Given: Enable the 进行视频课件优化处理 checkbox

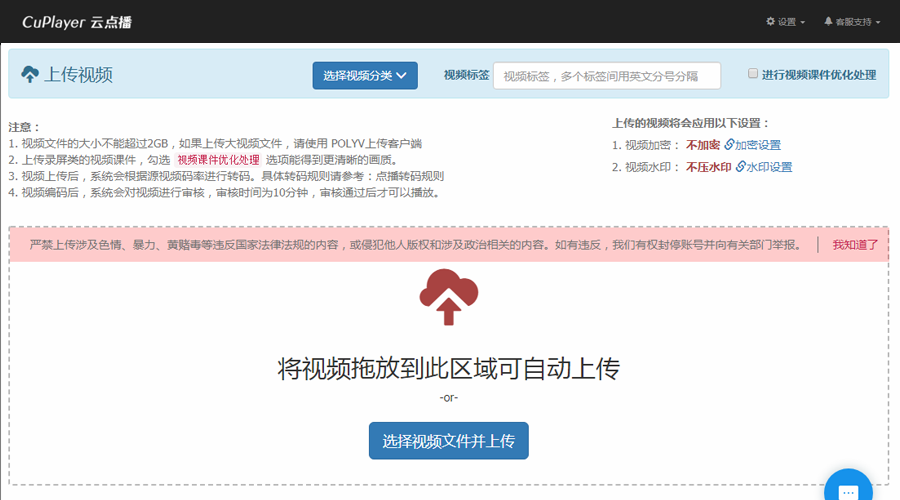Looking at the screenshot, I should [x=753, y=74].
